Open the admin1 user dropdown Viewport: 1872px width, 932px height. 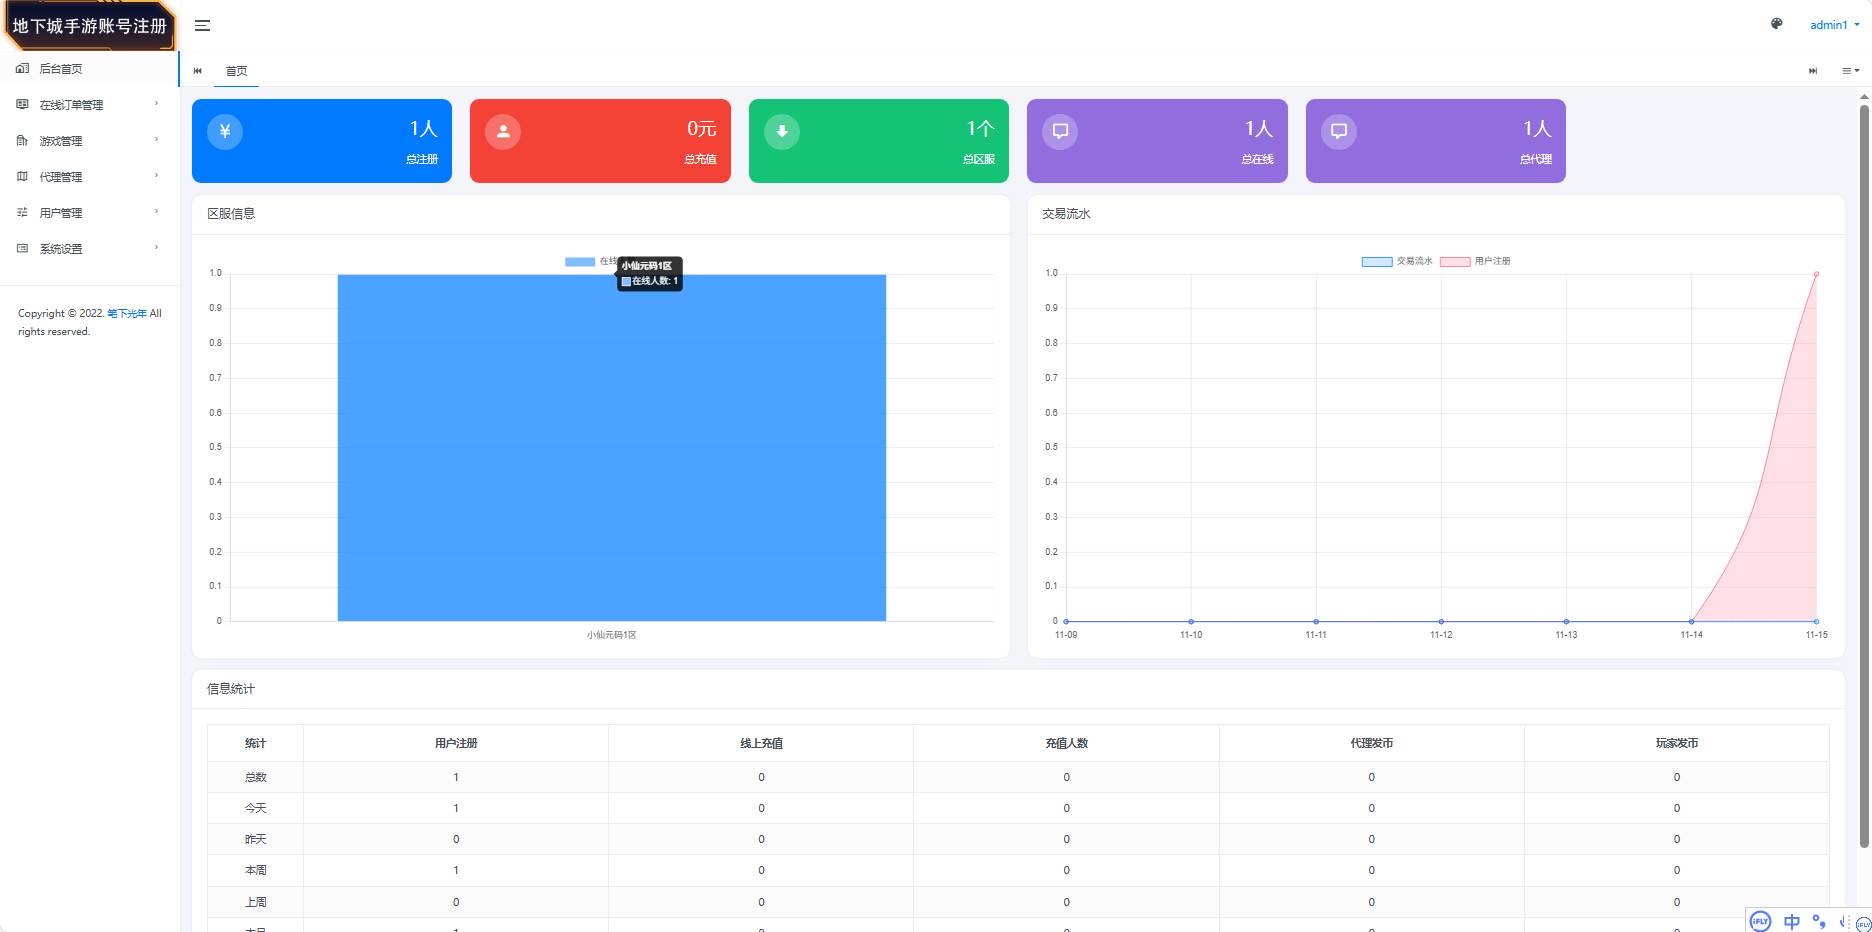pos(1834,25)
